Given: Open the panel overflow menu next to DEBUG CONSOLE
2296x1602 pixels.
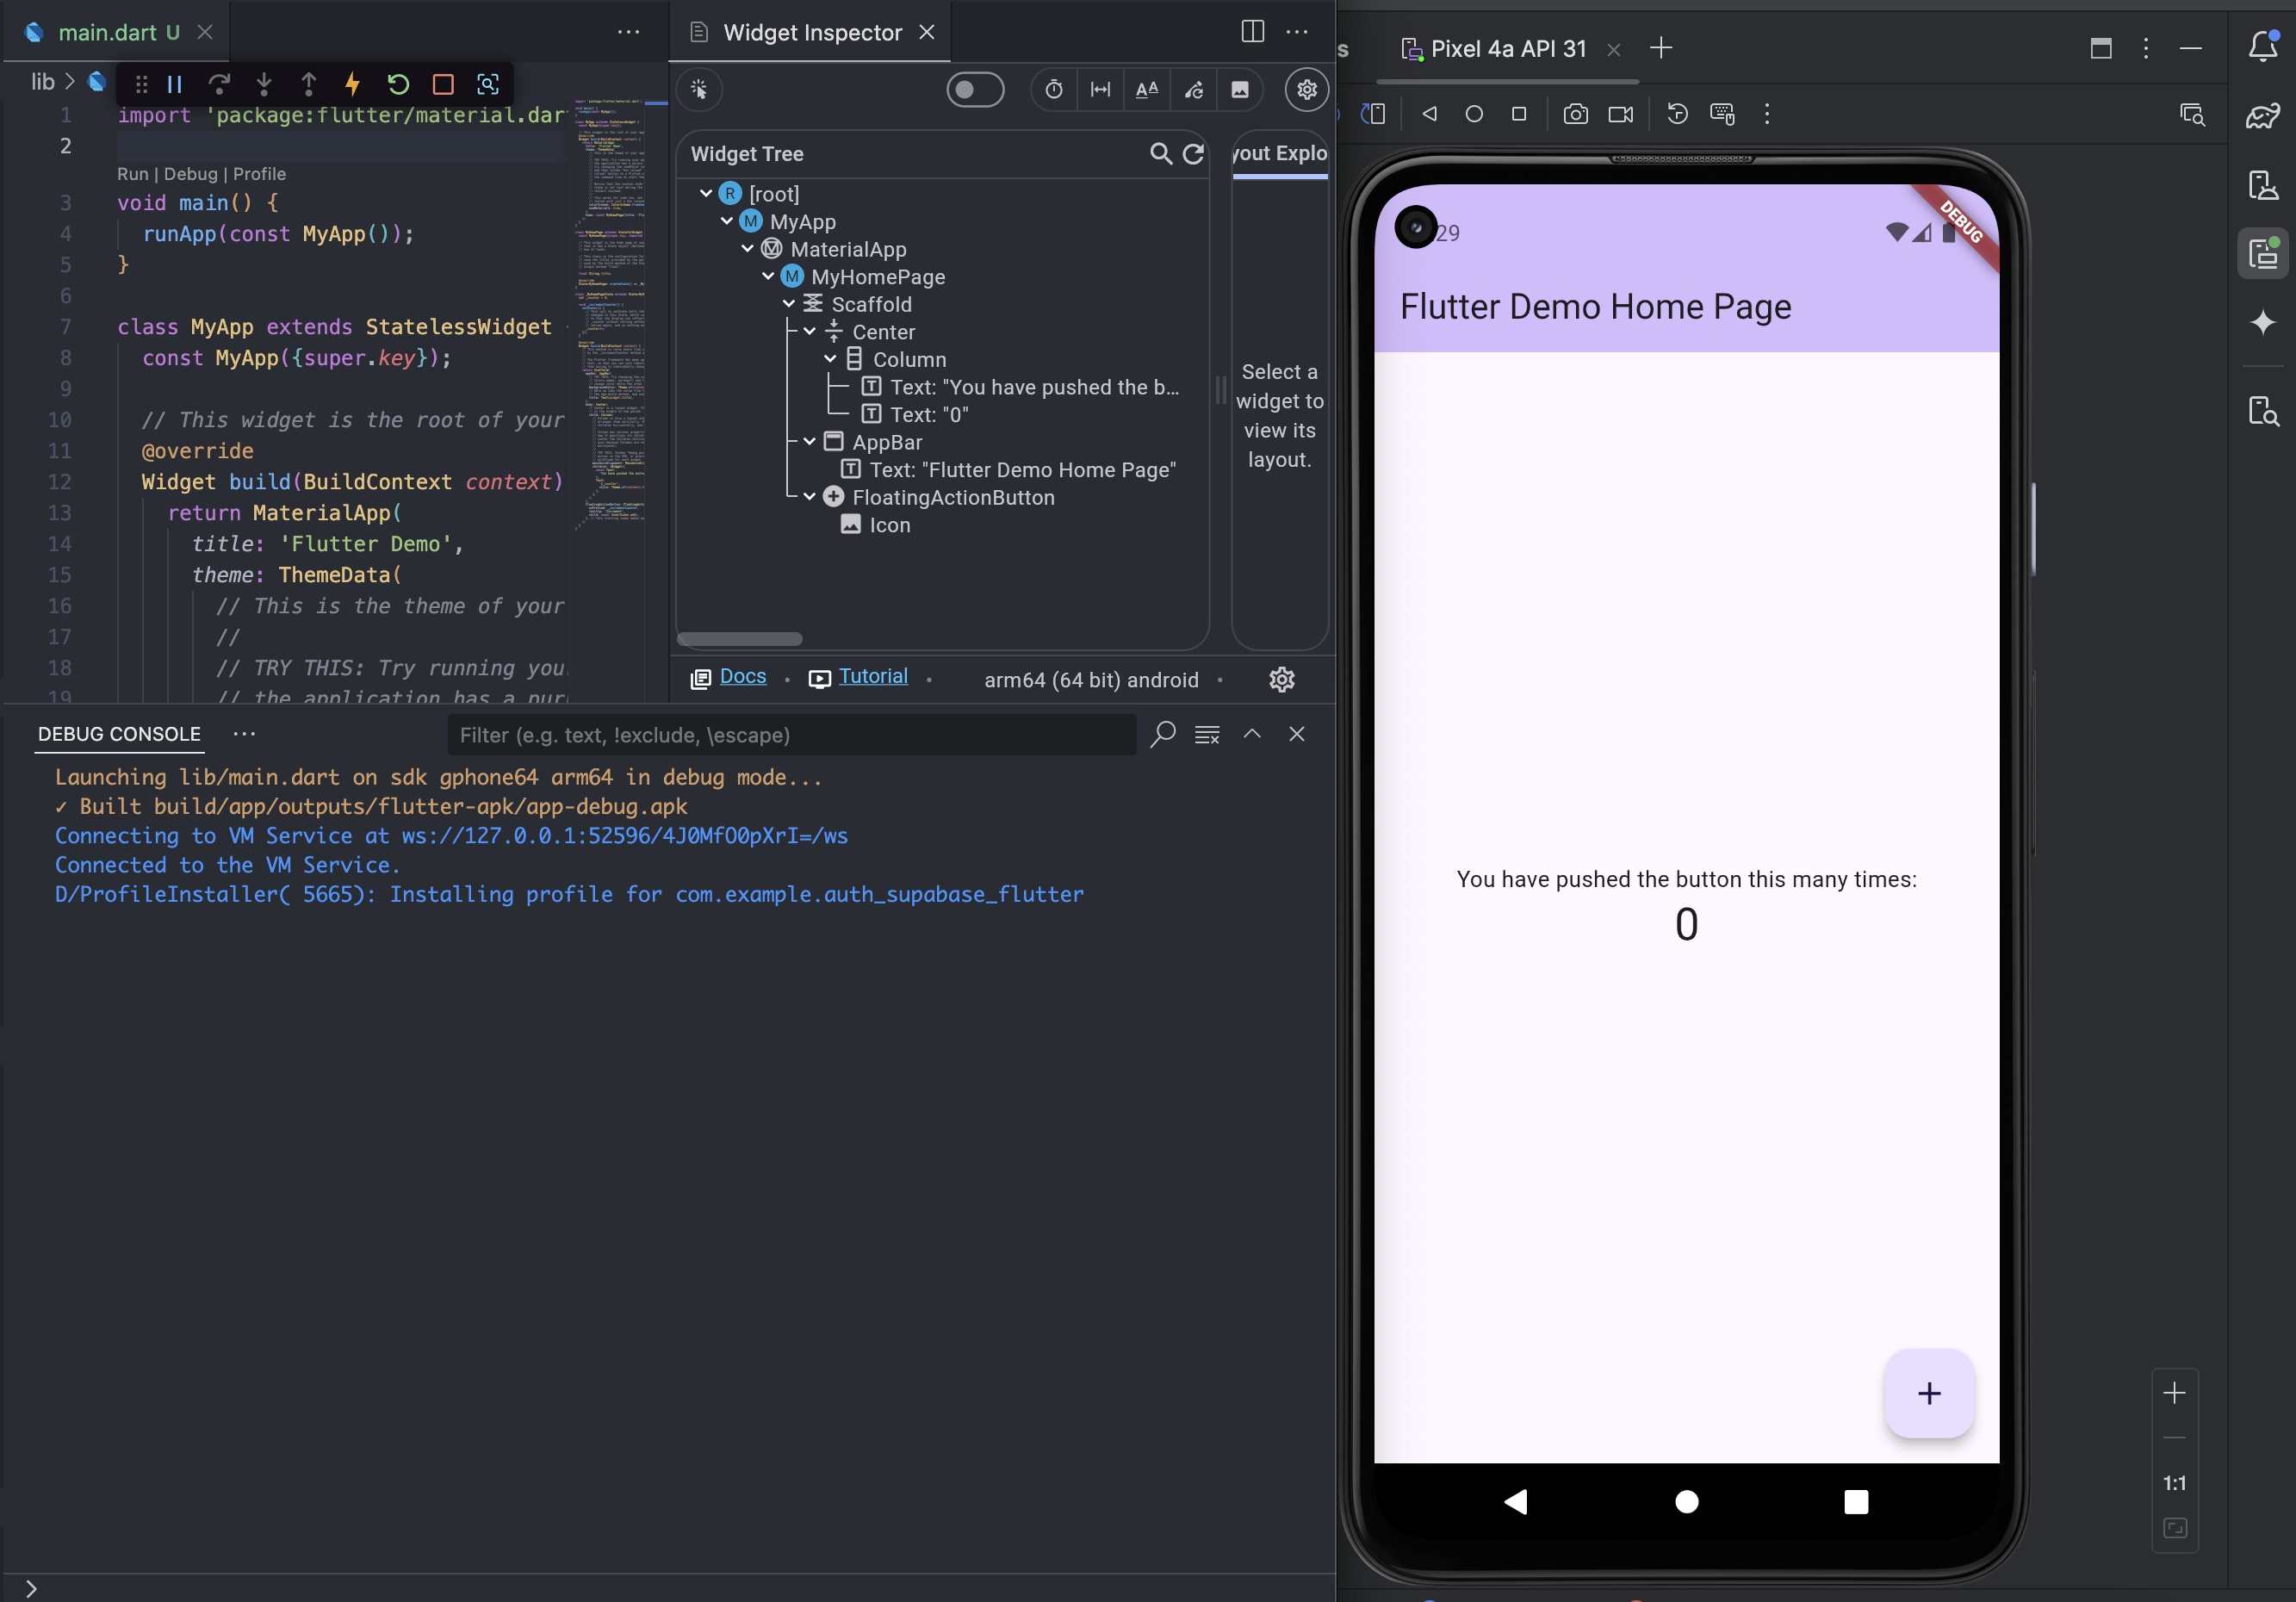Looking at the screenshot, I should 244,734.
